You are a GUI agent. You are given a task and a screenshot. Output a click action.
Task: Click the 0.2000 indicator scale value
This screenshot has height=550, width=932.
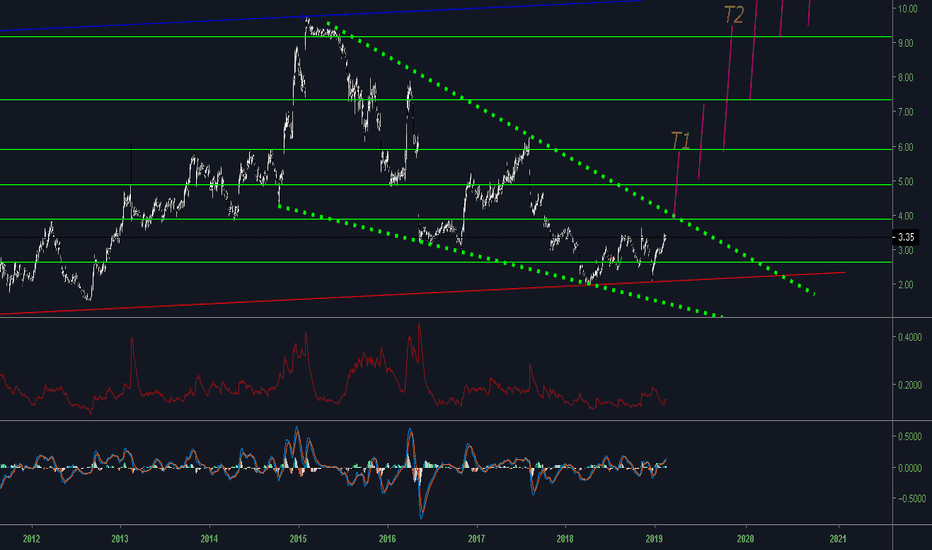910,385
